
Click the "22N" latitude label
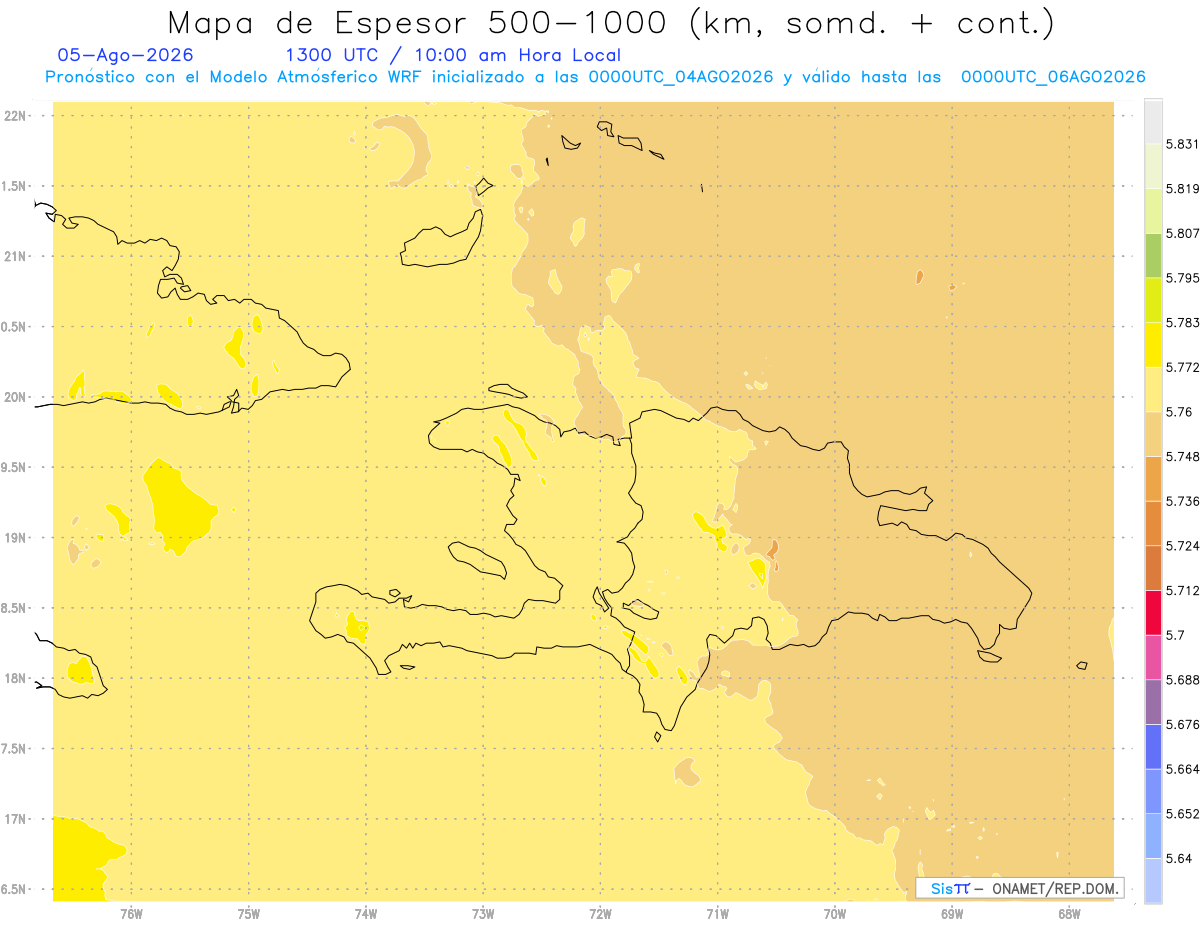(15, 116)
